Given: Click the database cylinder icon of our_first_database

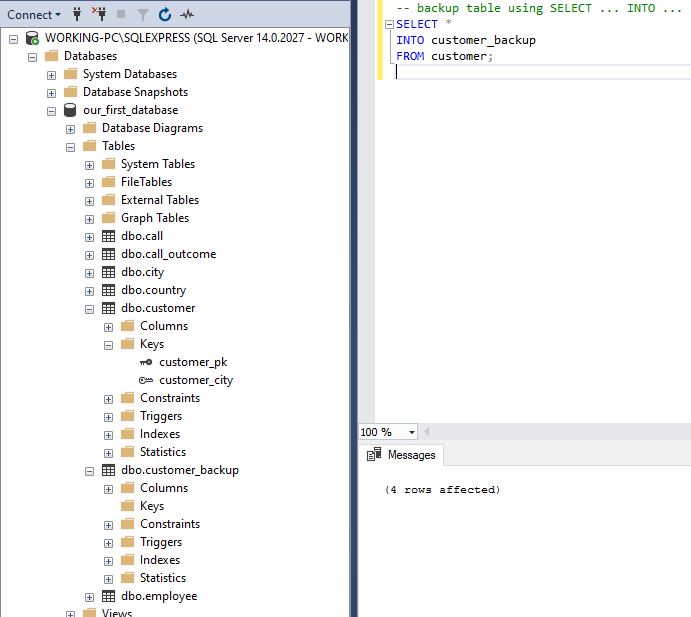Looking at the screenshot, I should click(x=70, y=110).
